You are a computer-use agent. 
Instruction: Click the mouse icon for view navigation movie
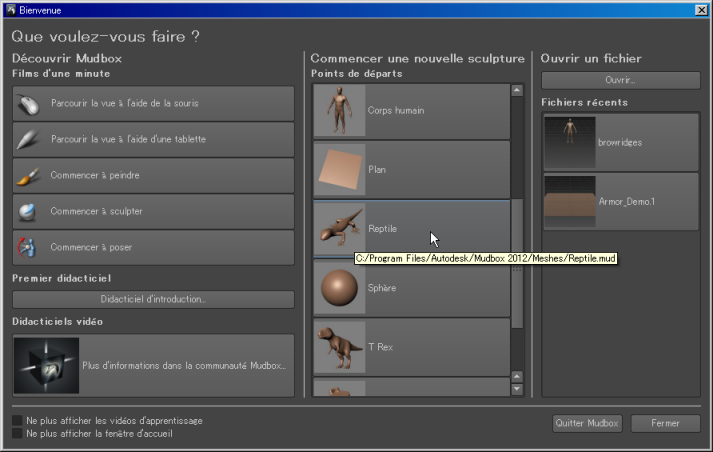point(28,104)
